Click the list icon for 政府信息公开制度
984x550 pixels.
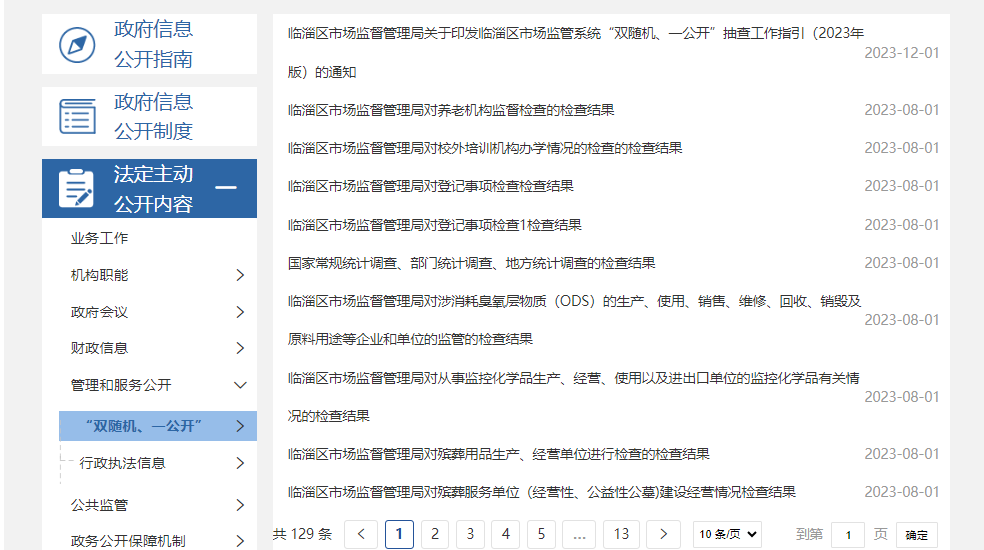pyautogui.click(x=77, y=117)
